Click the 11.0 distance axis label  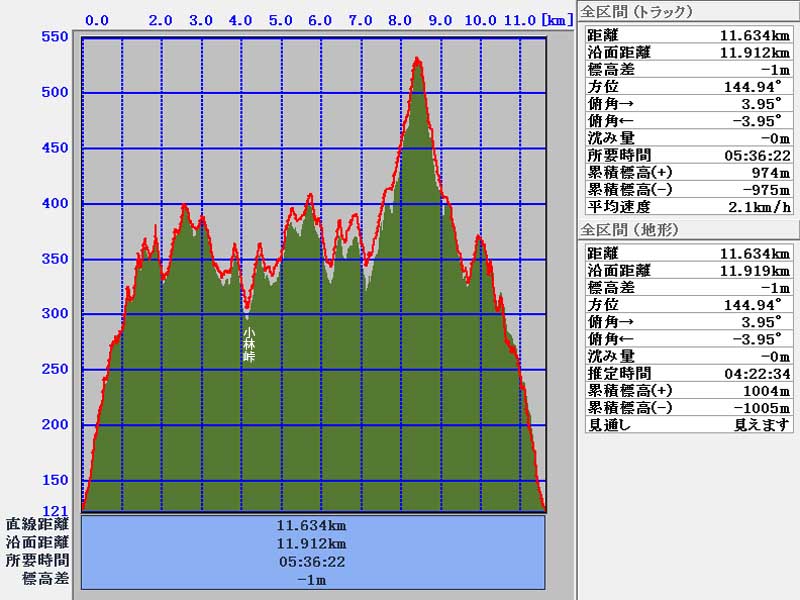click(521, 20)
